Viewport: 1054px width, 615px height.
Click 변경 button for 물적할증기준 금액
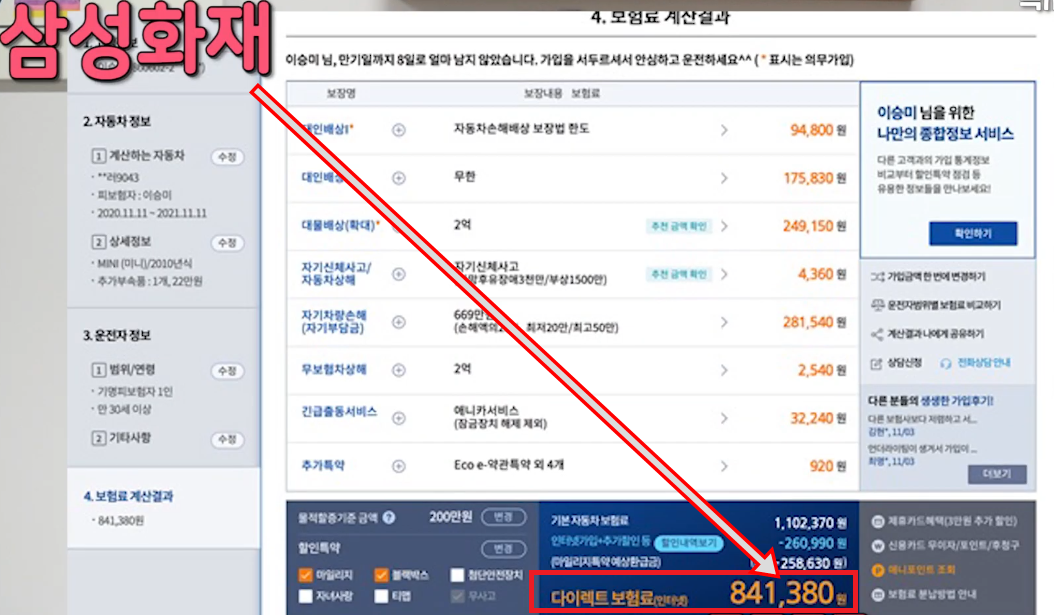point(503,517)
